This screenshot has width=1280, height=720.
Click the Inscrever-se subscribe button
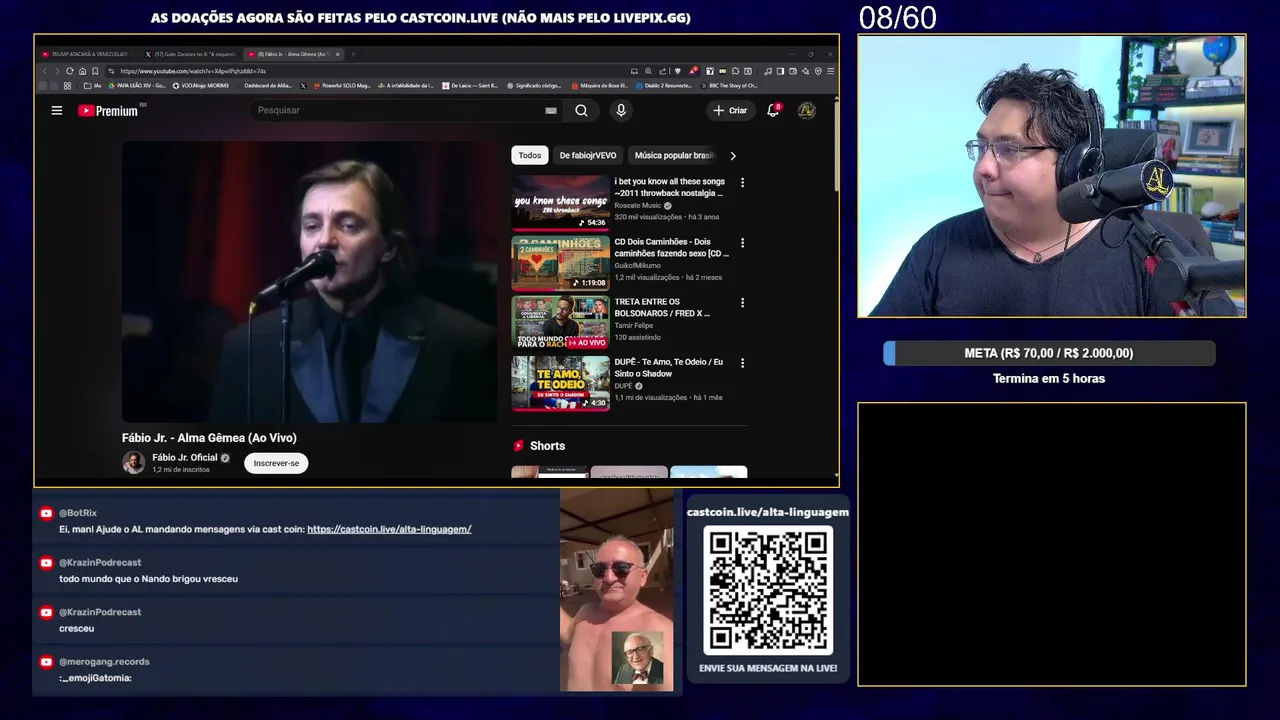(x=276, y=463)
